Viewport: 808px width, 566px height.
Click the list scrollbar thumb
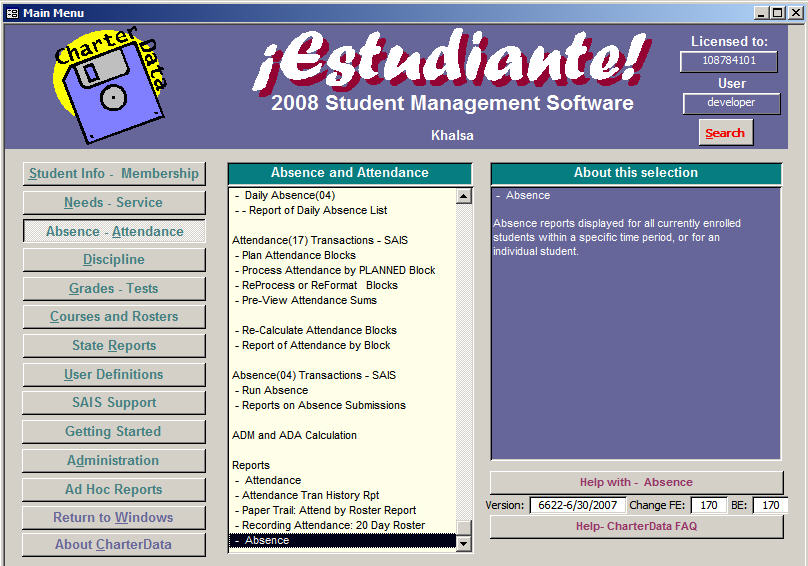[x=464, y=528]
